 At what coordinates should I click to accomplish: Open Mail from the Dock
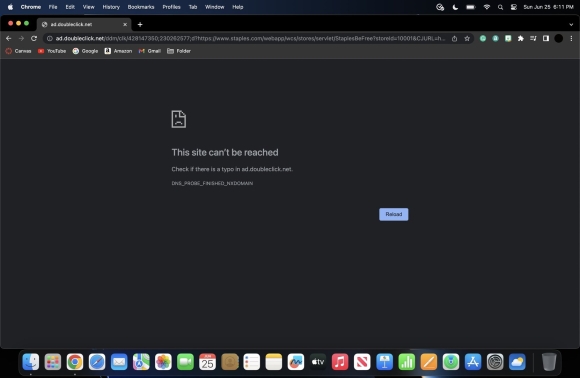click(119, 362)
